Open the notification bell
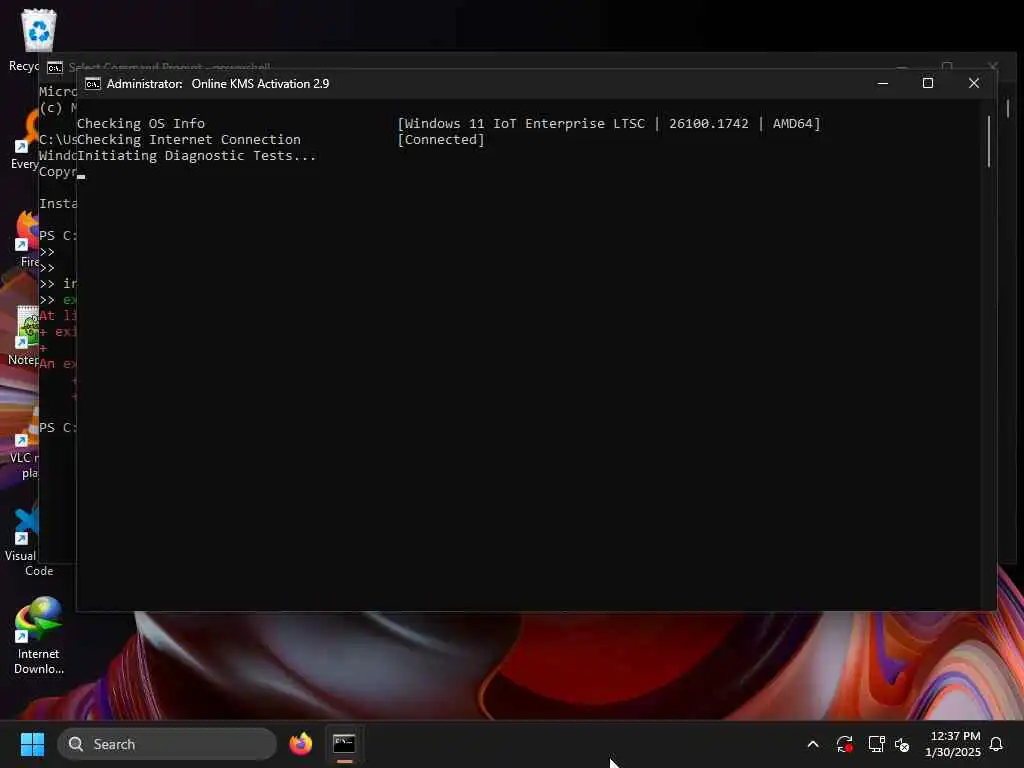Screen dimensions: 1024x768 [996, 744]
